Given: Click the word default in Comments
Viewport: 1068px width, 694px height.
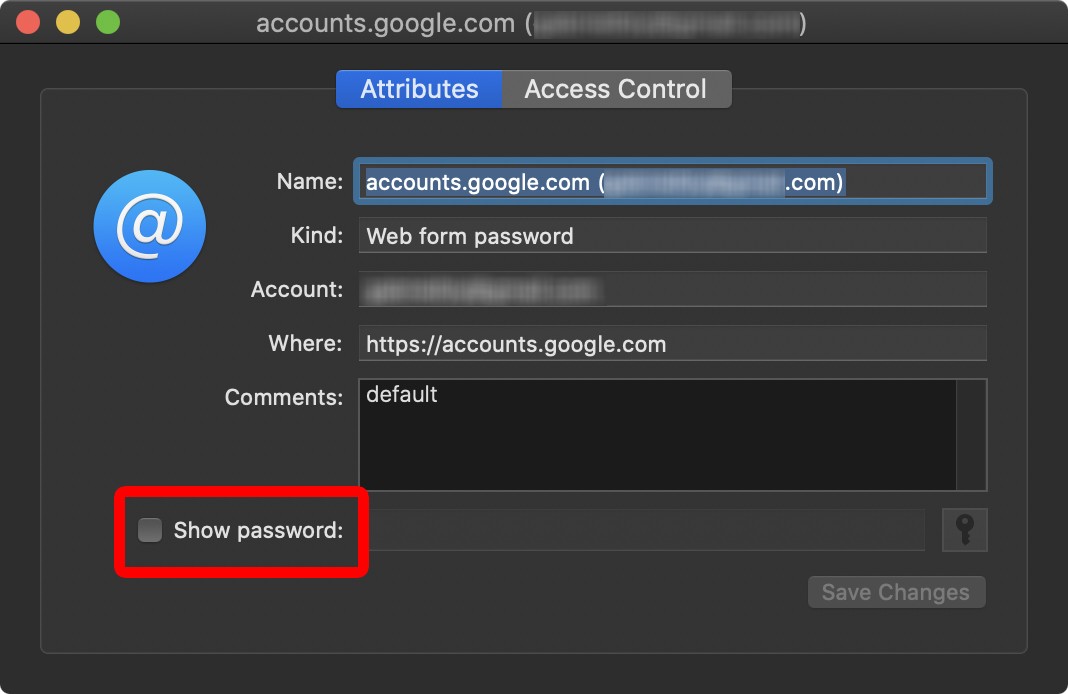Looking at the screenshot, I should (x=402, y=394).
